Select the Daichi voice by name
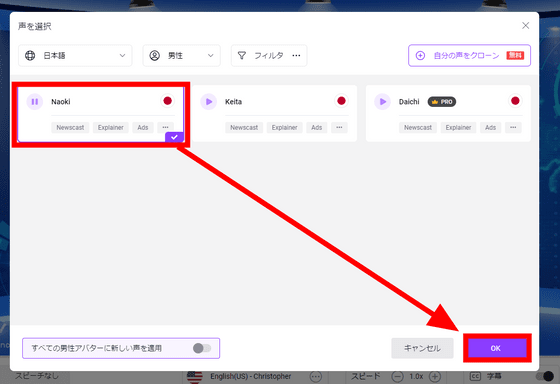 pos(409,102)
